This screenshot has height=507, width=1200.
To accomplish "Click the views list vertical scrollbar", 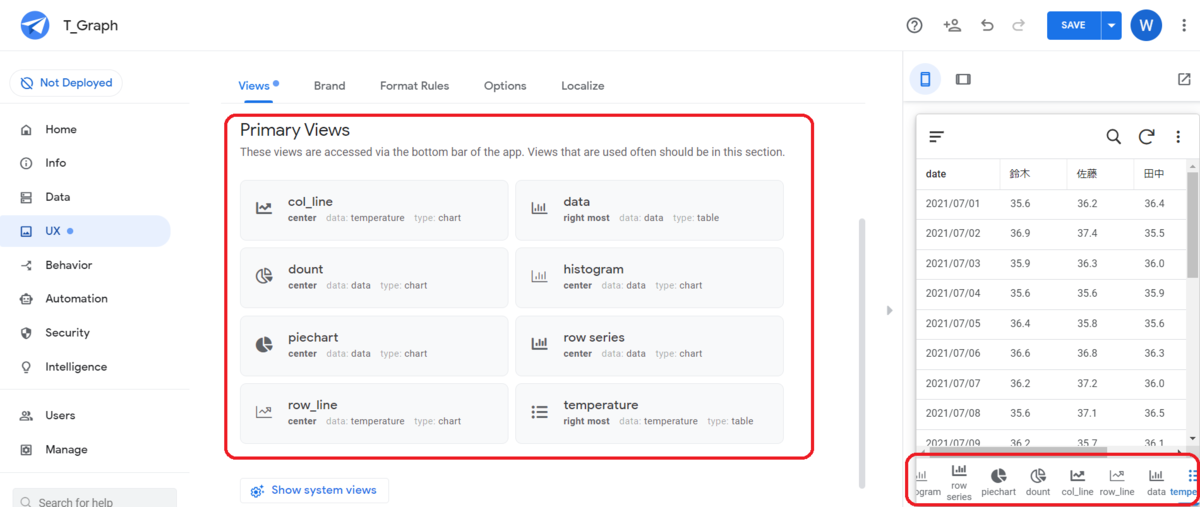I will click(x=861, y=352).
